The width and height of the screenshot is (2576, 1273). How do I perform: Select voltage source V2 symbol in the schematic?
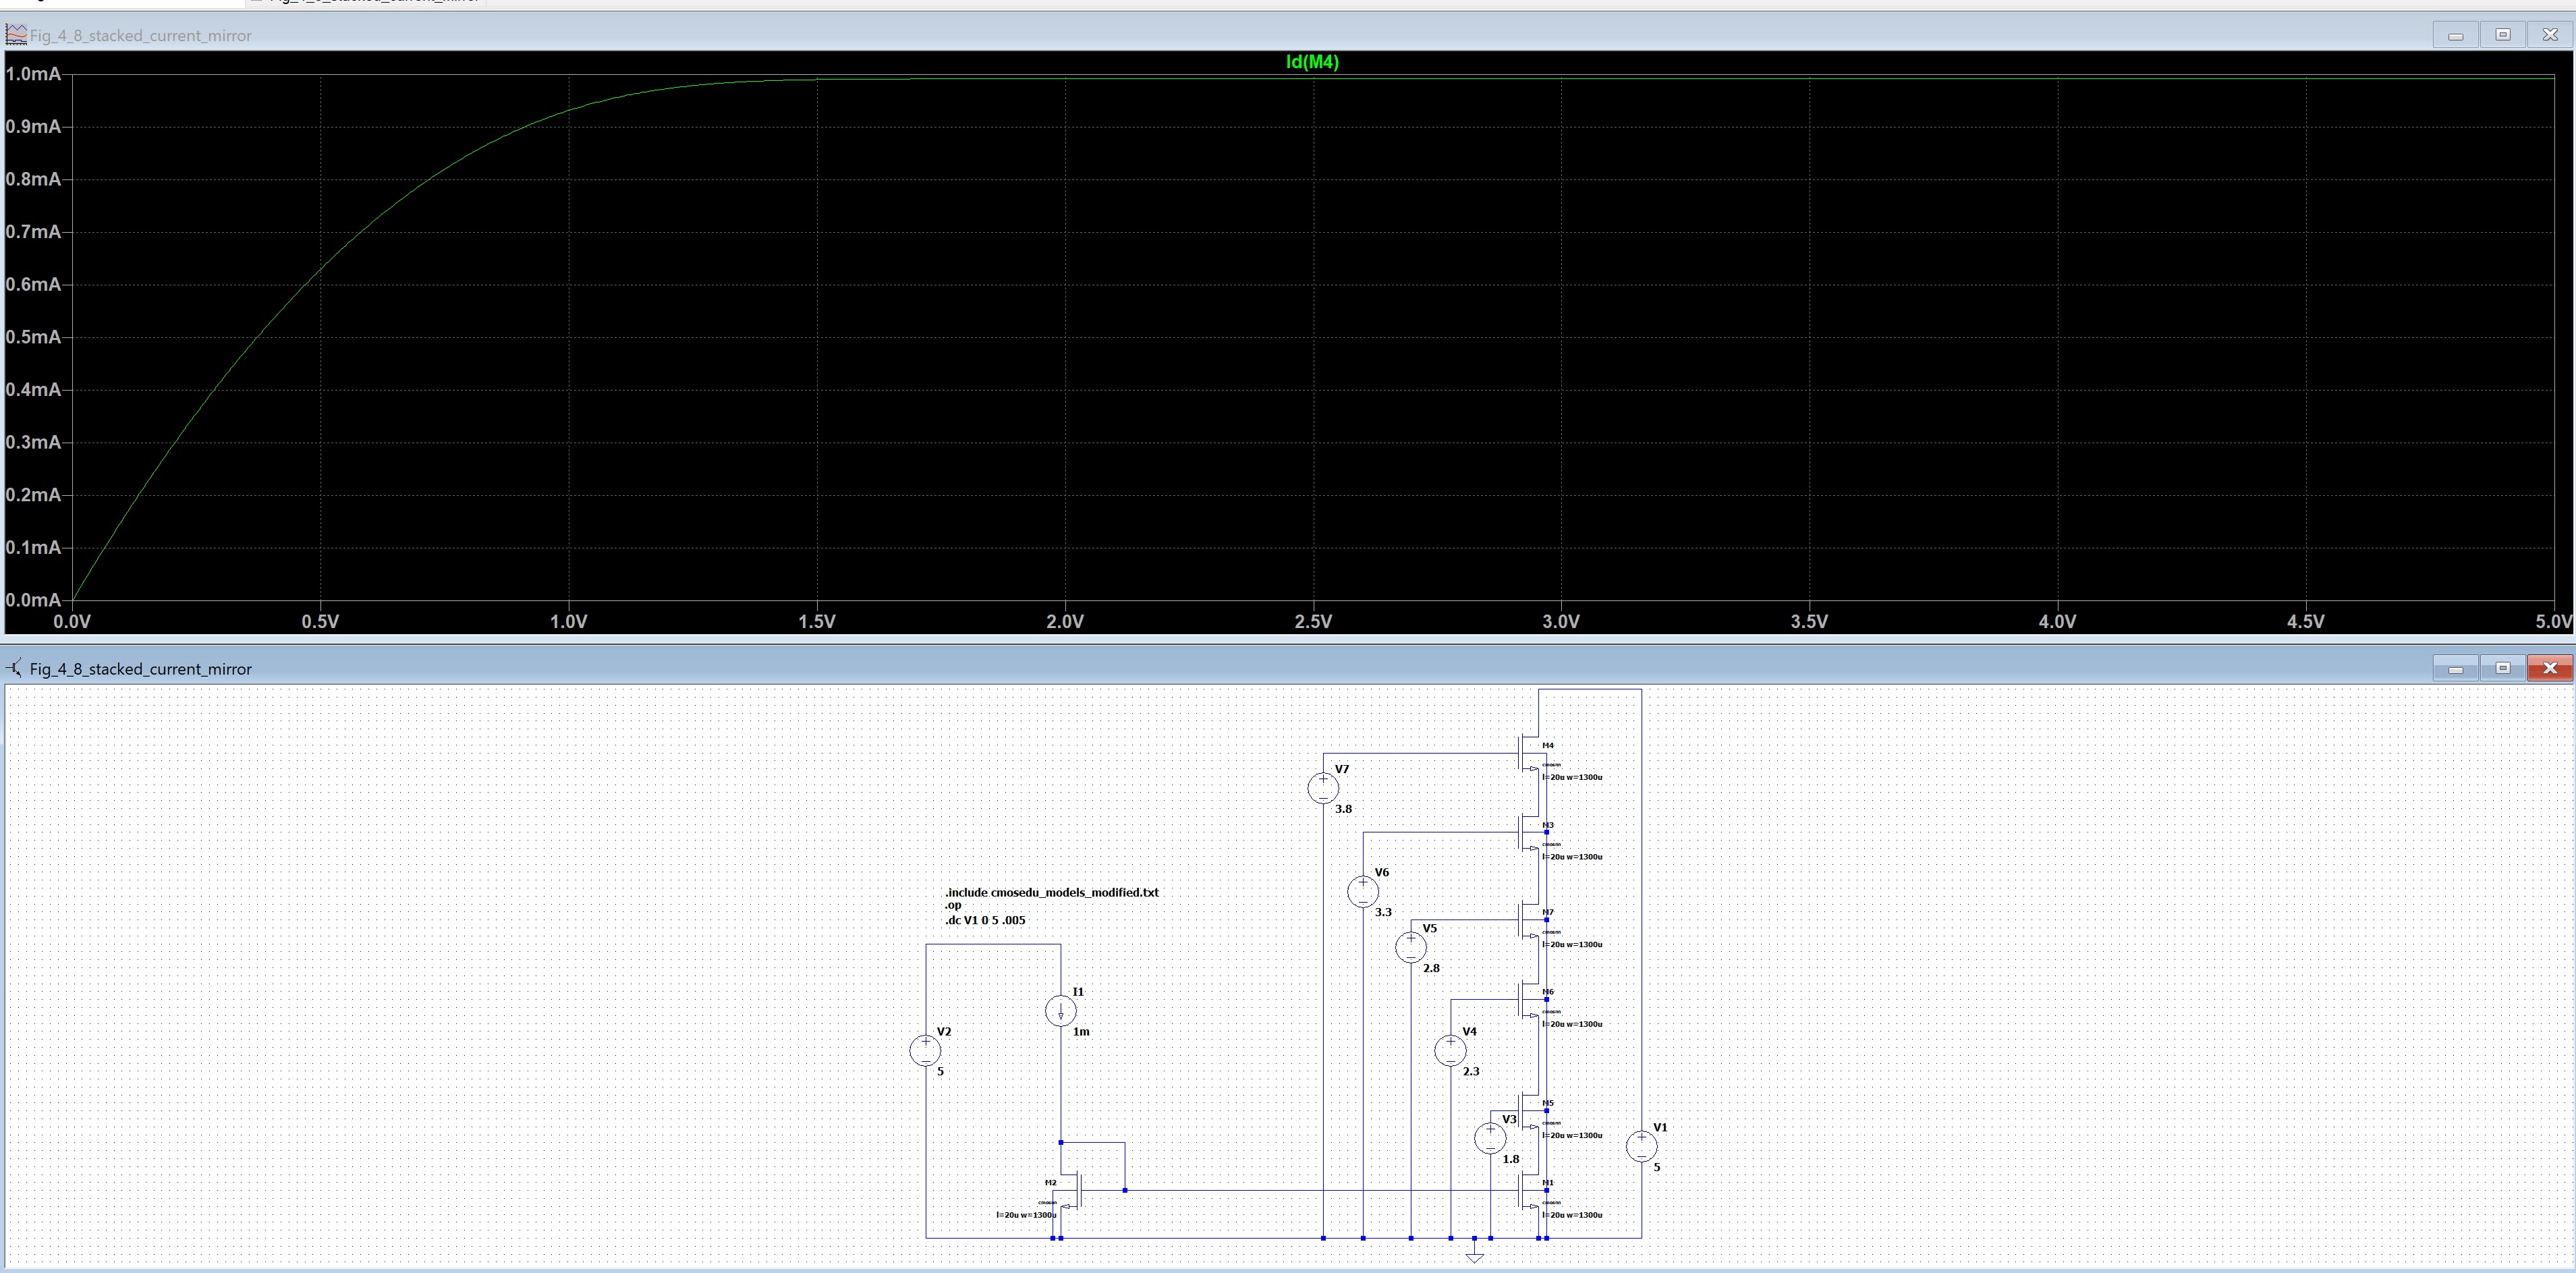click(926, 1050)
